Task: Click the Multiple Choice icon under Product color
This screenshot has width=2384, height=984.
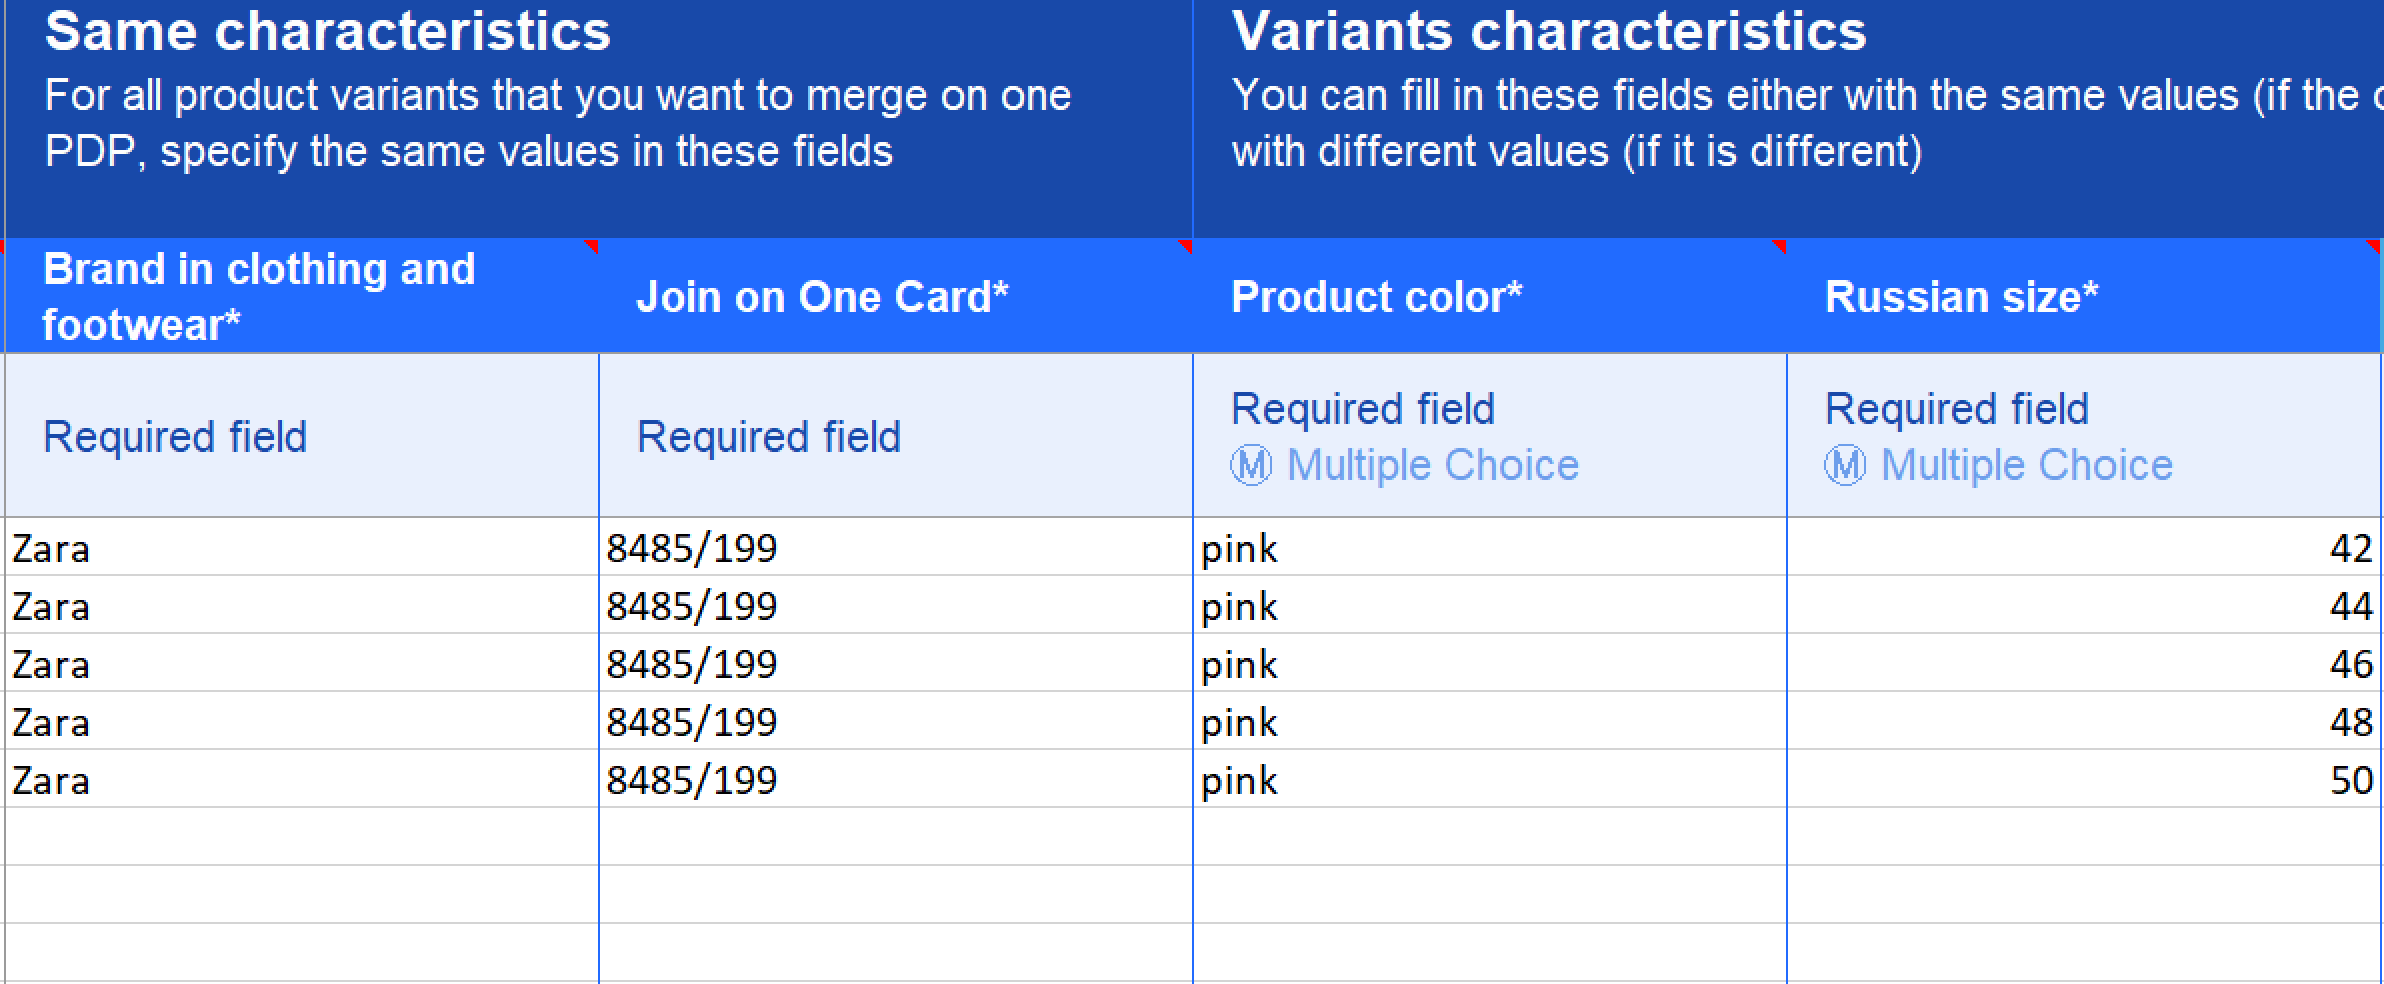Action: [1251, 465]
